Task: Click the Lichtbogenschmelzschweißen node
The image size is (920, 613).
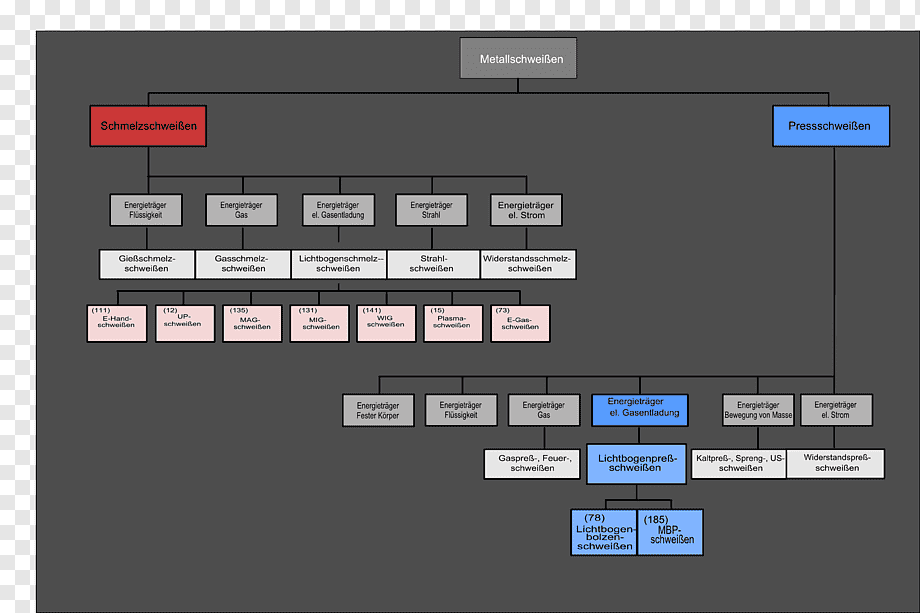Action: click(x=339, y=264)
